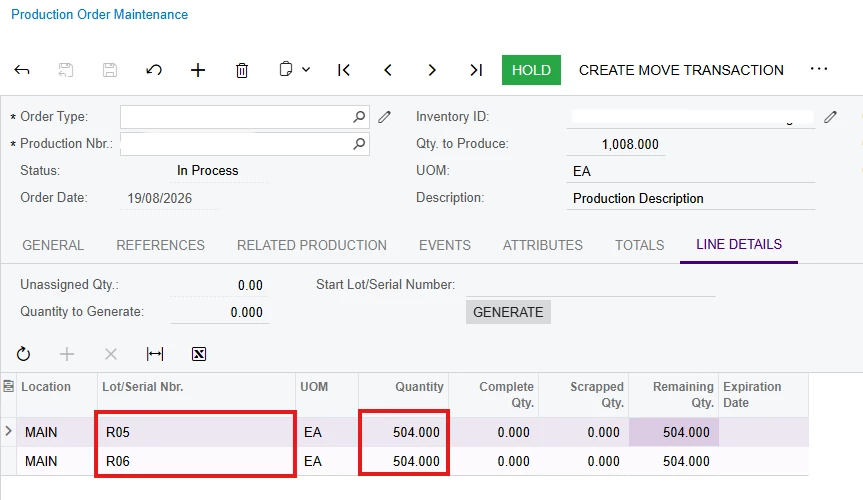Go to the first record icon
The height and width of the screenshot is (500, 863).
[x=344, y=70]
